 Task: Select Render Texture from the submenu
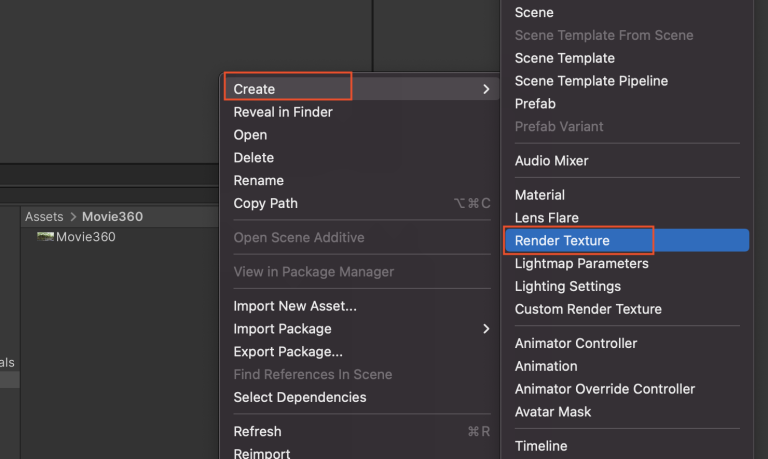click(x=562, y=241)
